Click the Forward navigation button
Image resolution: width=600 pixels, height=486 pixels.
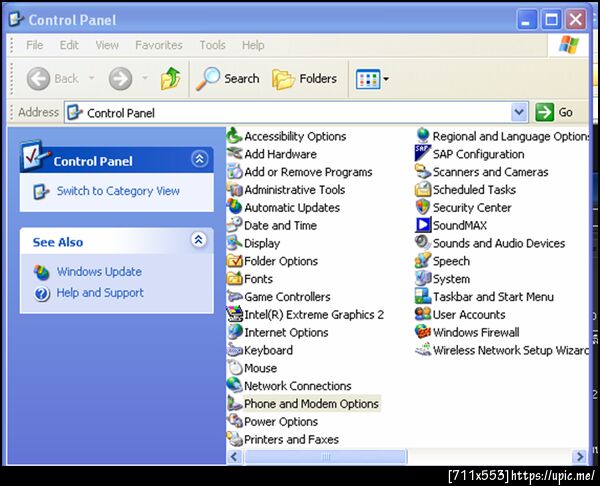pyautogui.click(x=120, y=78)
